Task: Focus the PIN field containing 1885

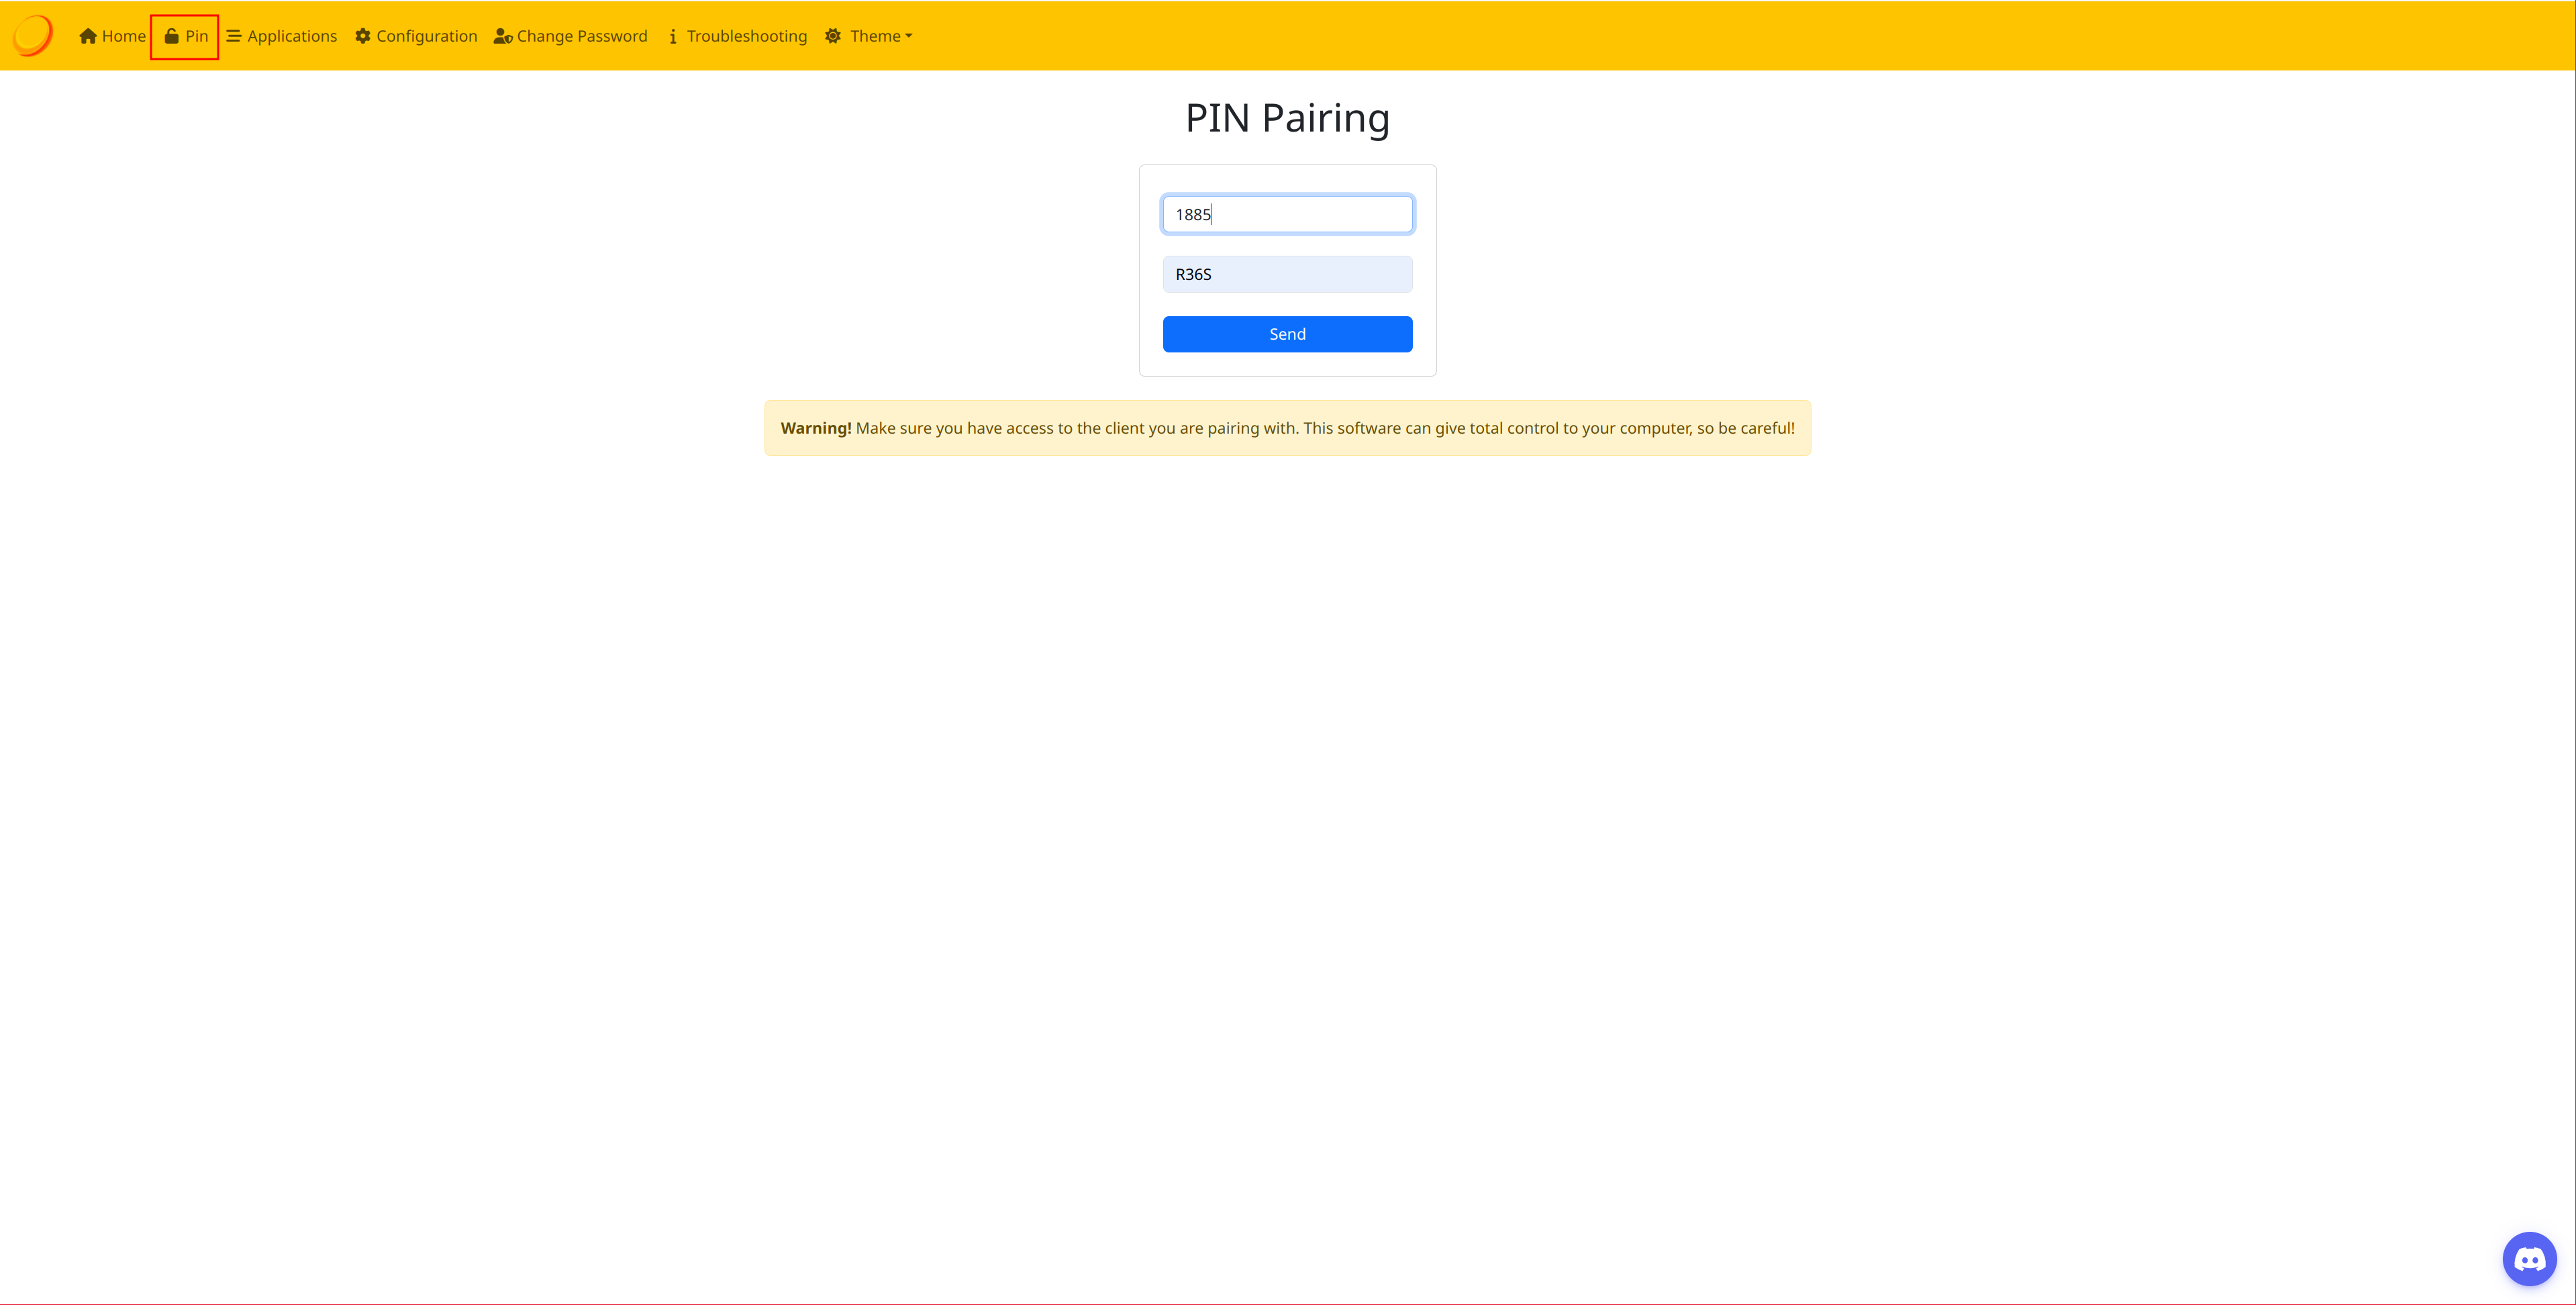Action: [1287, 214]
